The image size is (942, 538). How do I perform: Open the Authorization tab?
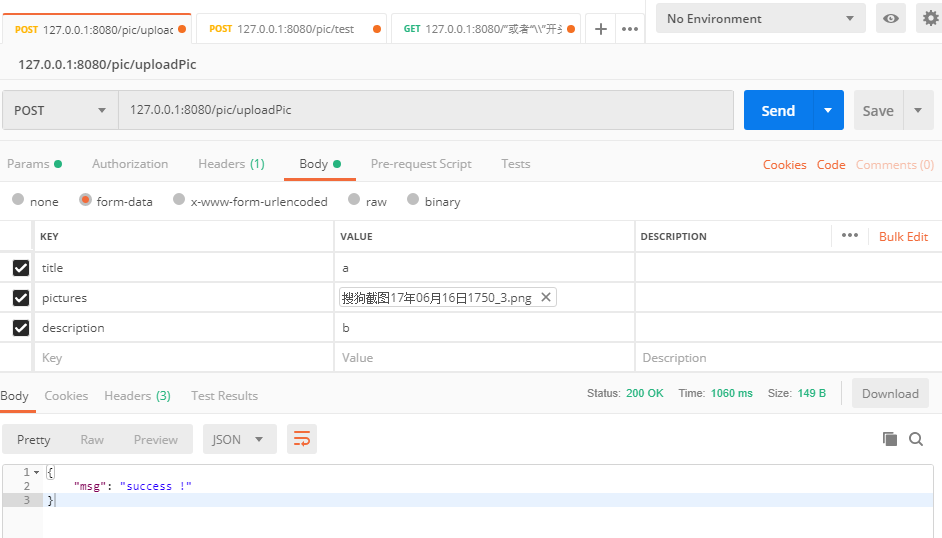click(x=130, y=164)
